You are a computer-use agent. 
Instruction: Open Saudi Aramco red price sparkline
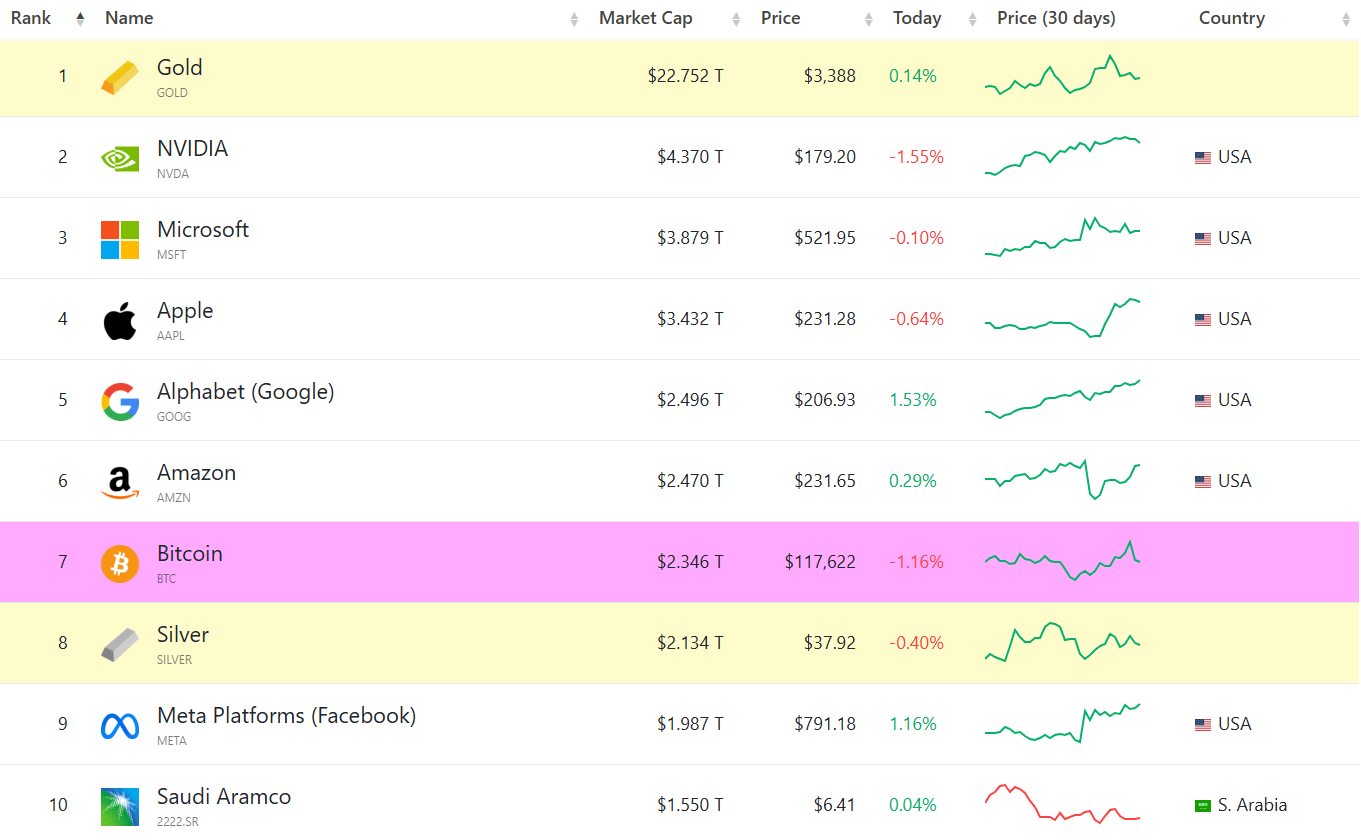[x=1062, y=804]
